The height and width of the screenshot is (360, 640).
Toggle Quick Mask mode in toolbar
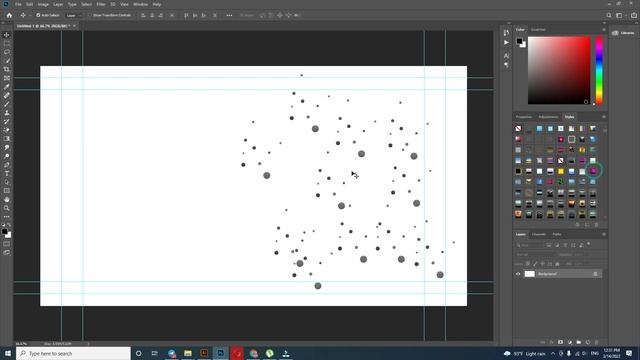[x=7, y=244]
